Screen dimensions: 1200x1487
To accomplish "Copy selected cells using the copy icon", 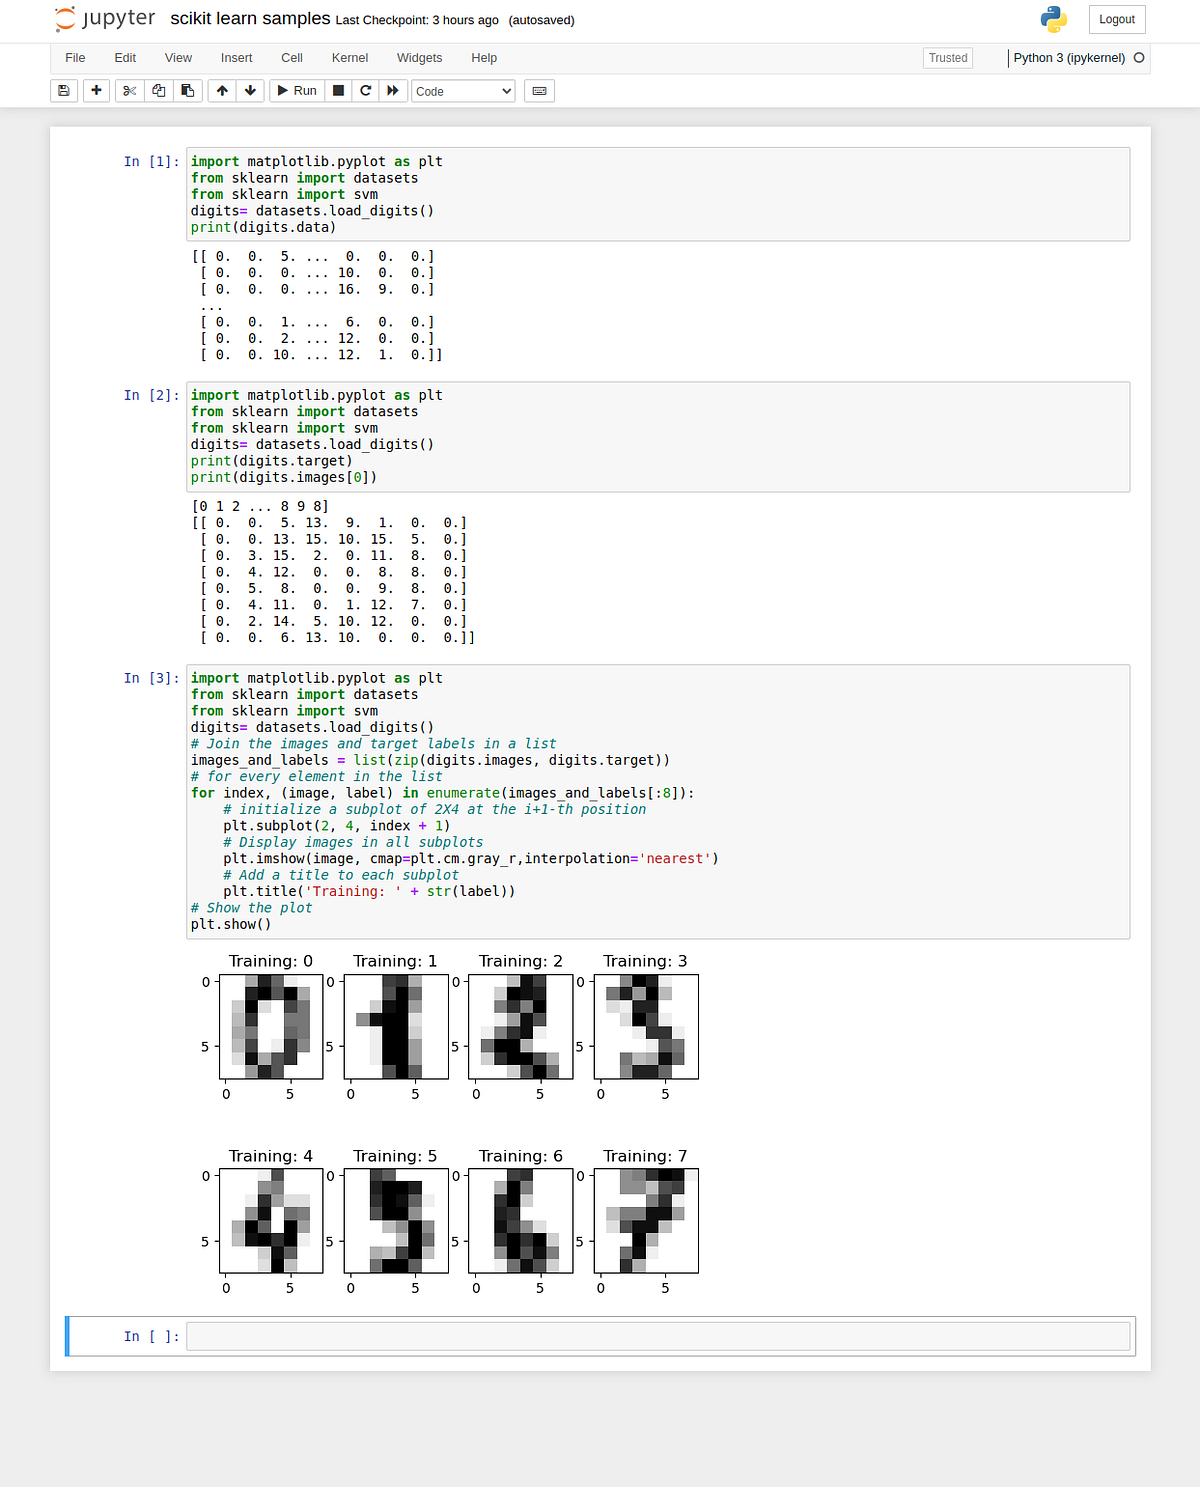I will [158, 91].
